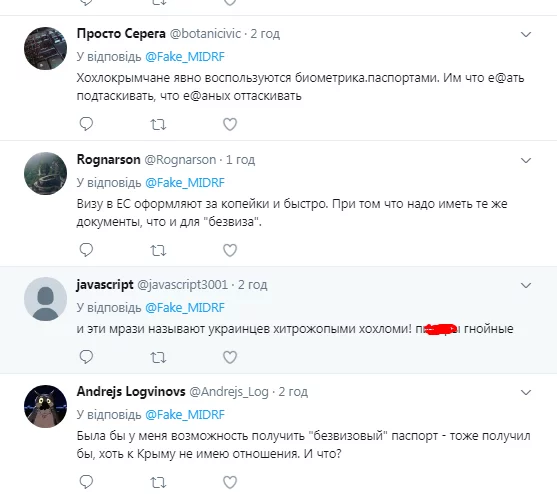The image size is (557, 494).
Task: Retweet the javascript3001 tweet
Action: coord(158,358)
